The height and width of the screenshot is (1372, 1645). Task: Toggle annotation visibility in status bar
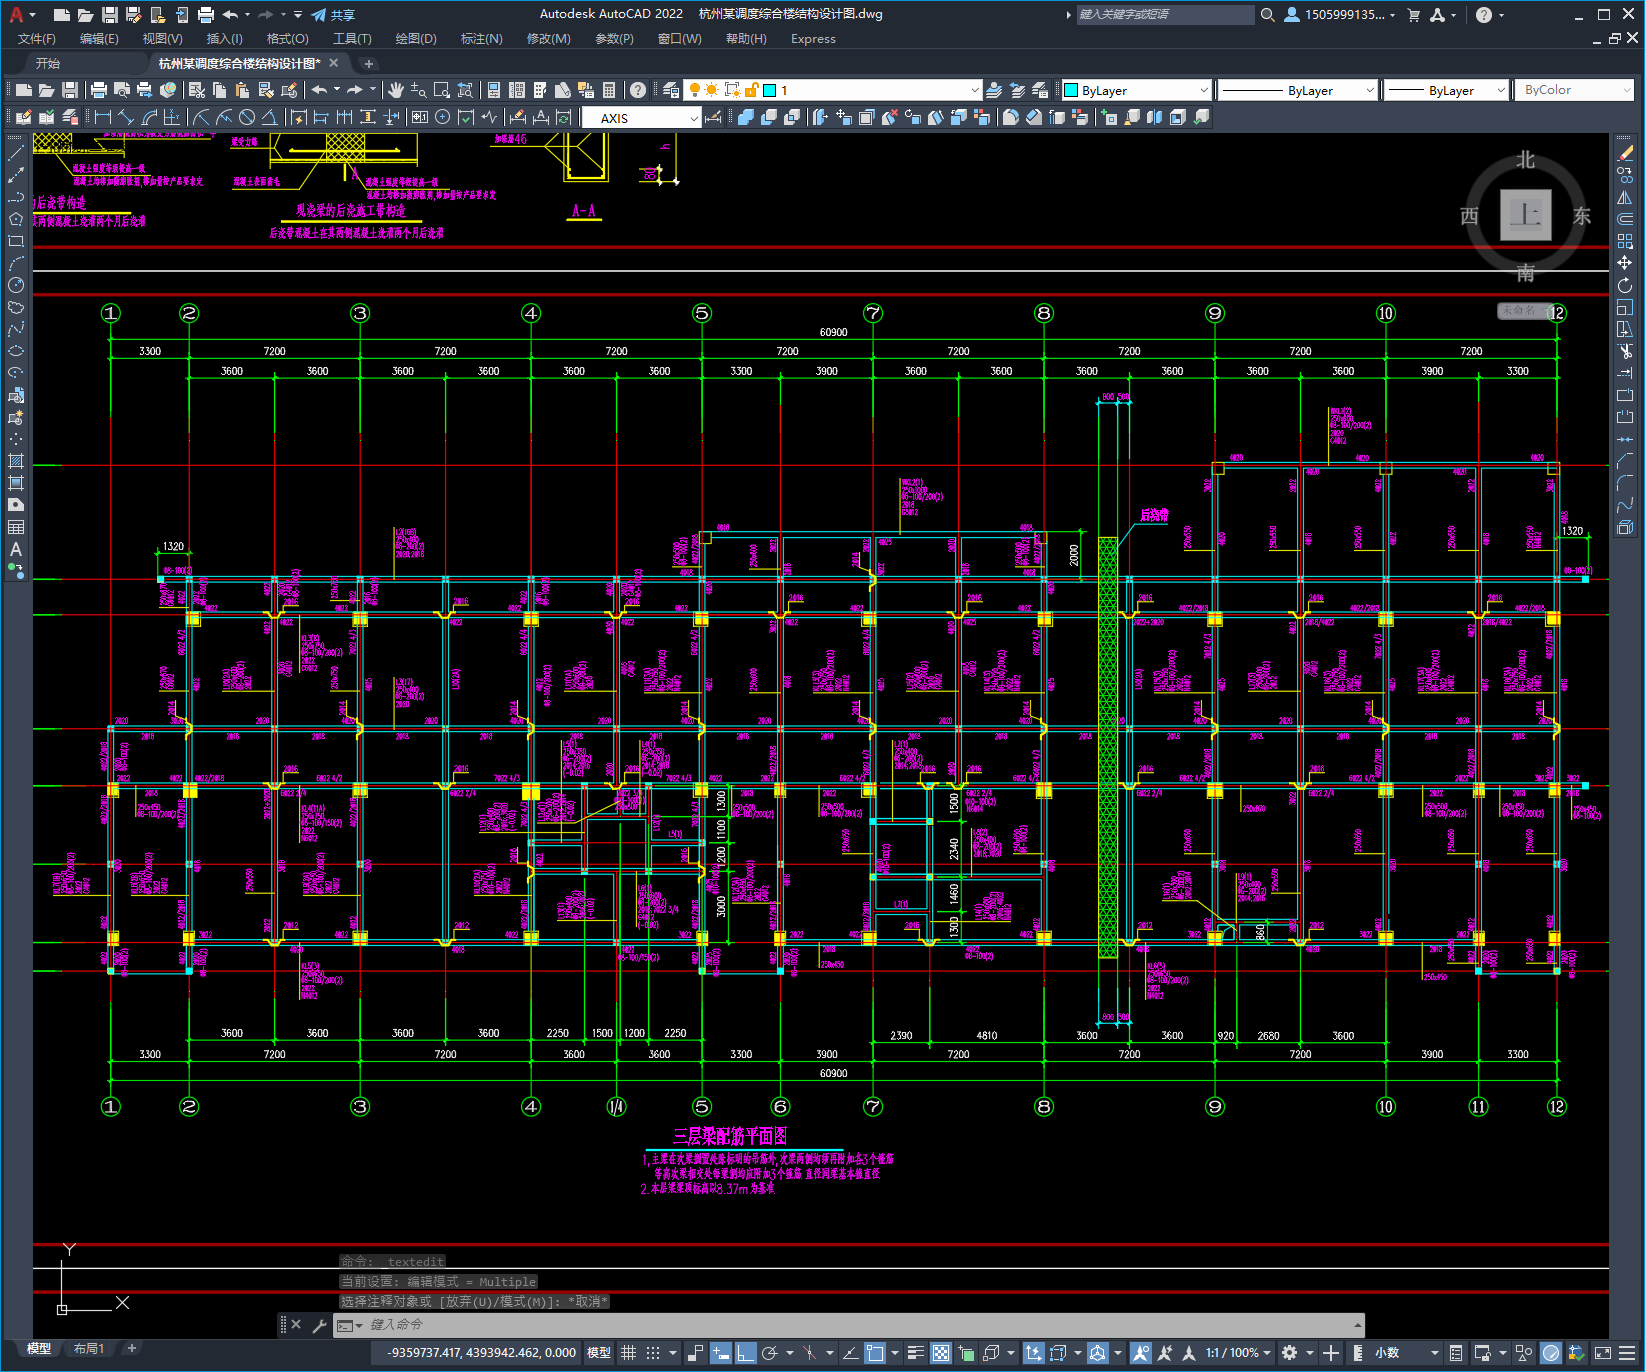click(x=1141, y=1353)
